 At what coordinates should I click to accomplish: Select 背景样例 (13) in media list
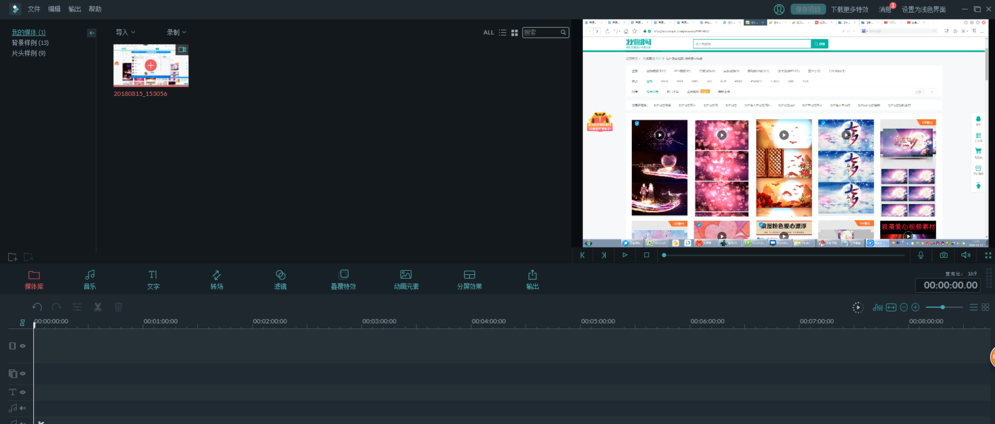tap(30, 43)
